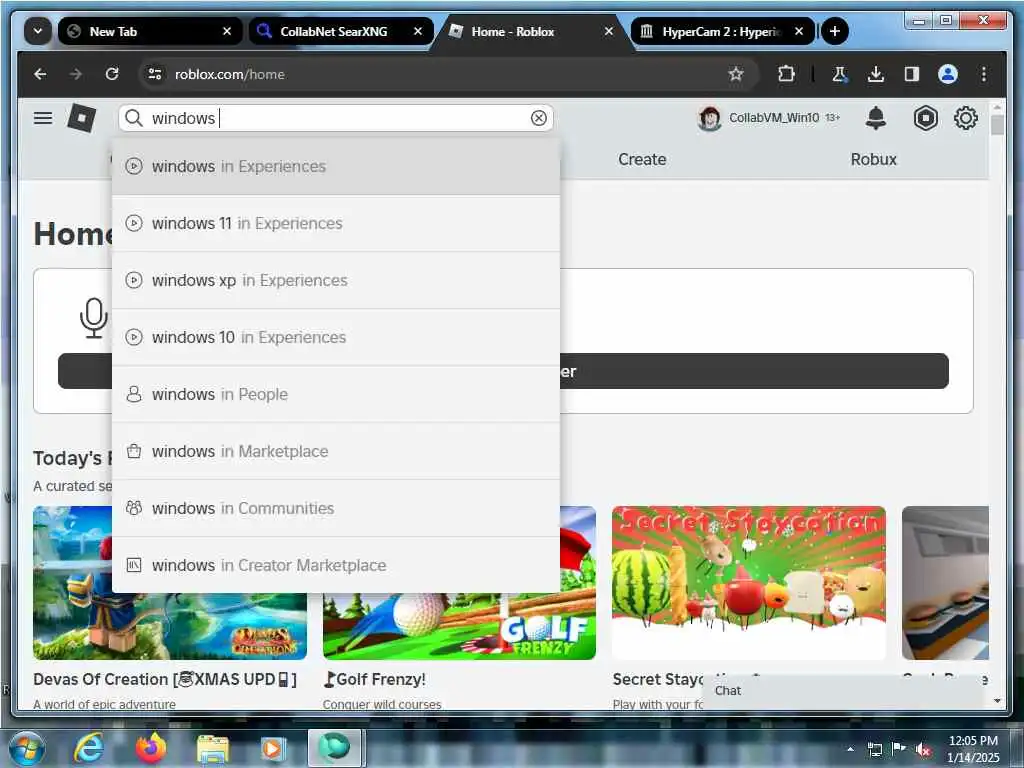Image resolution: width=1024 pixels, height=768 pixels.
Task: Expand the tab search dropdown arrow
Action: [x=38, y=31]
